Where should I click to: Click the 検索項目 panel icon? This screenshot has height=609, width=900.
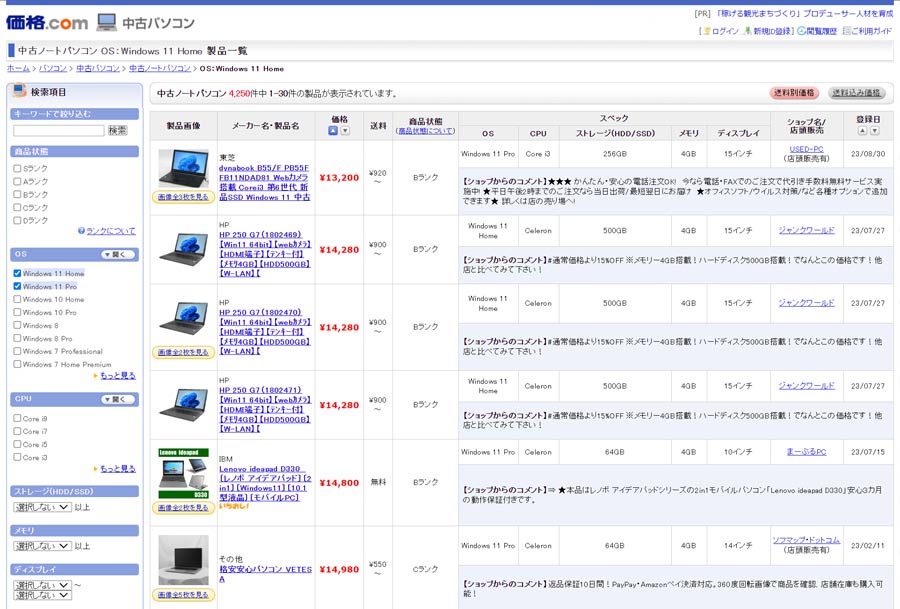[x=20, y=91]
